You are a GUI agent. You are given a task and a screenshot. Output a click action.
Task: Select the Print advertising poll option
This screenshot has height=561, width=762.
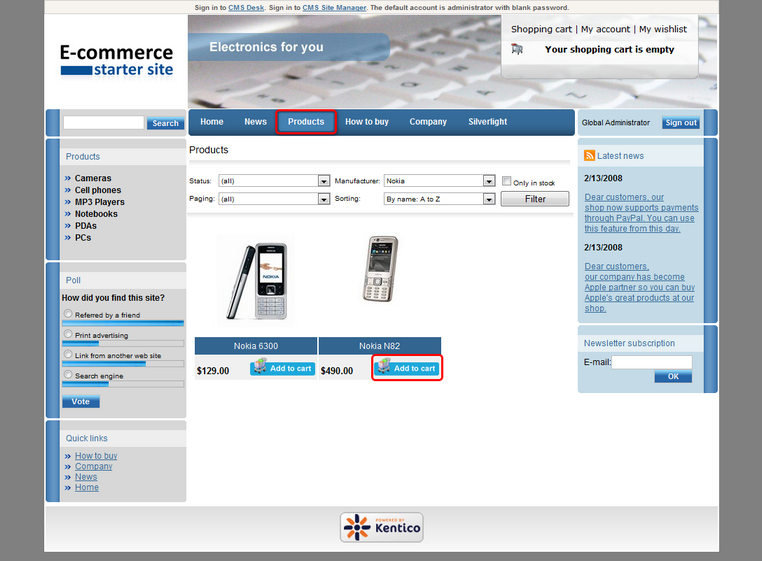(x=68, y=334)
